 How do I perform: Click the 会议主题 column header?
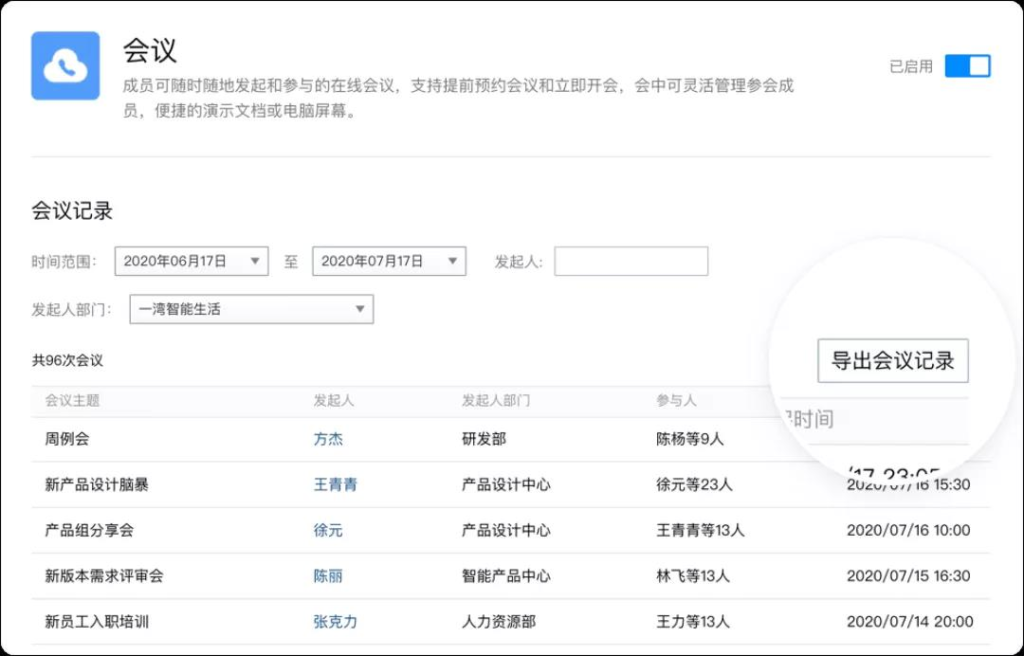[x=72, y=401]
